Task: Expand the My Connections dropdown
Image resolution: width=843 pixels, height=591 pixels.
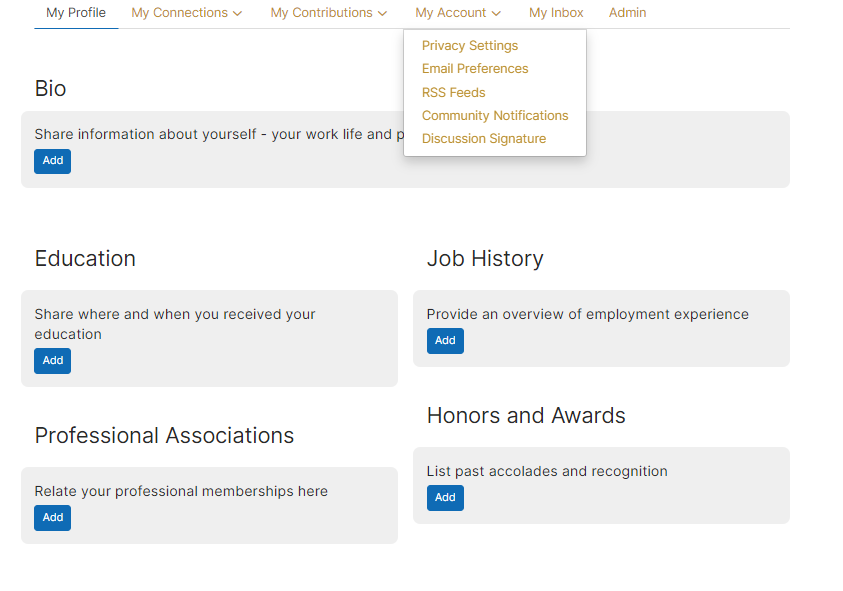Action: [186, 13]
